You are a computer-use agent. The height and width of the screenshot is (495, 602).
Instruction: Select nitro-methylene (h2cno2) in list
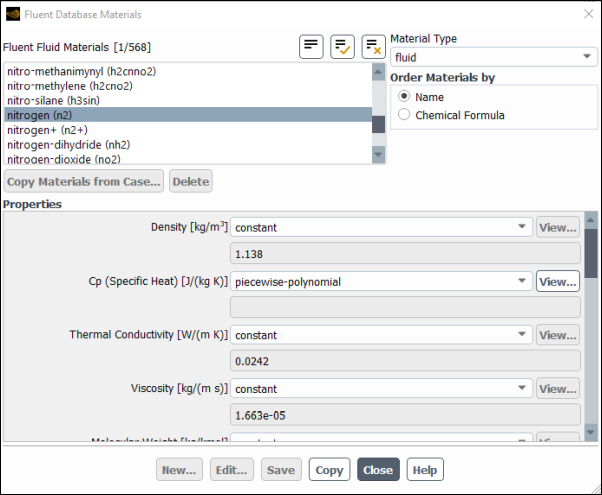point(188,86)
